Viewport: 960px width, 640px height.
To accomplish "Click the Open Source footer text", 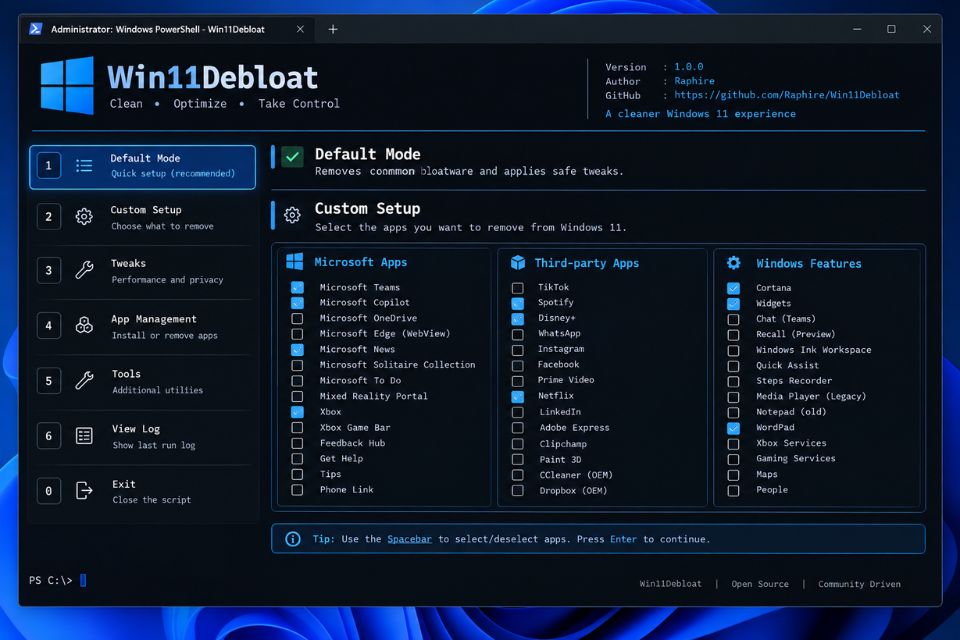I will 760,584.
